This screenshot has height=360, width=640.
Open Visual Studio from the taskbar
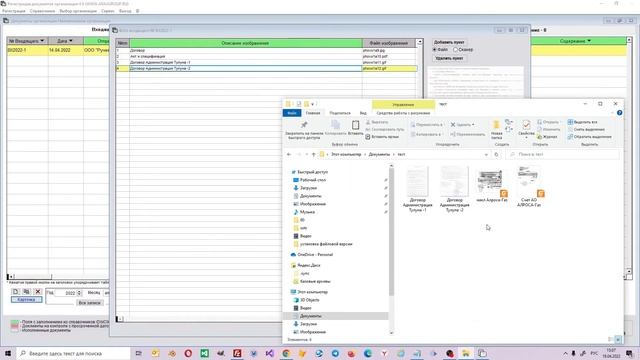coord(269,353)
